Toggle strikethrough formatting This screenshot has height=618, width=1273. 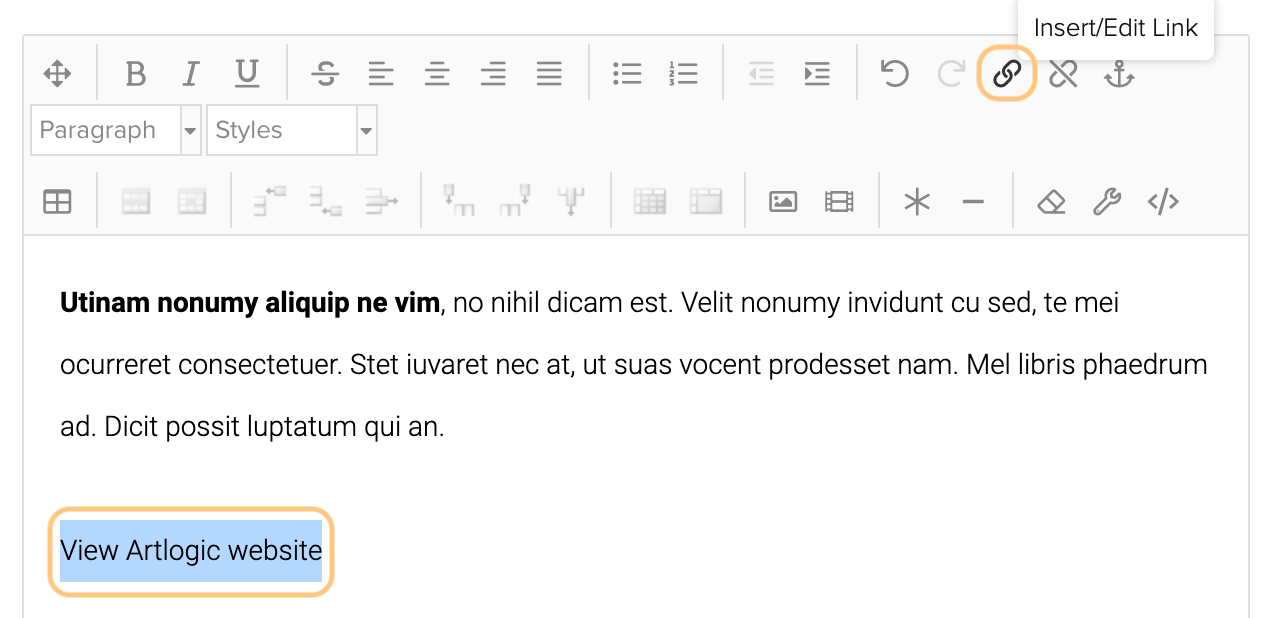coord(325,73)
